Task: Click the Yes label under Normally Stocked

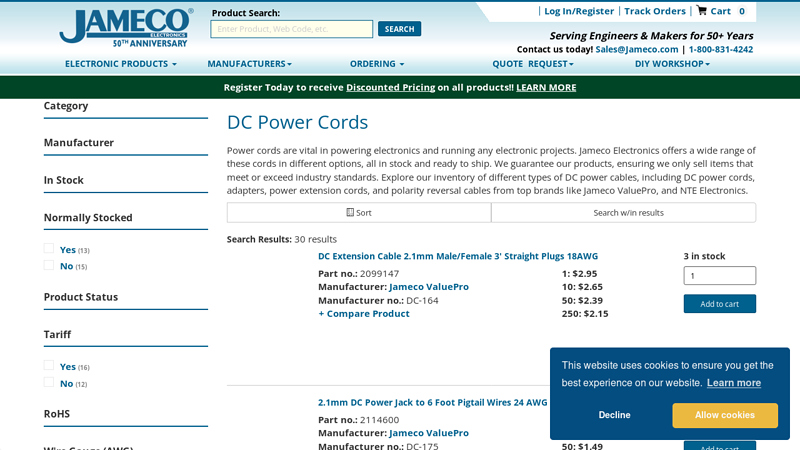Action: [67, 249]
